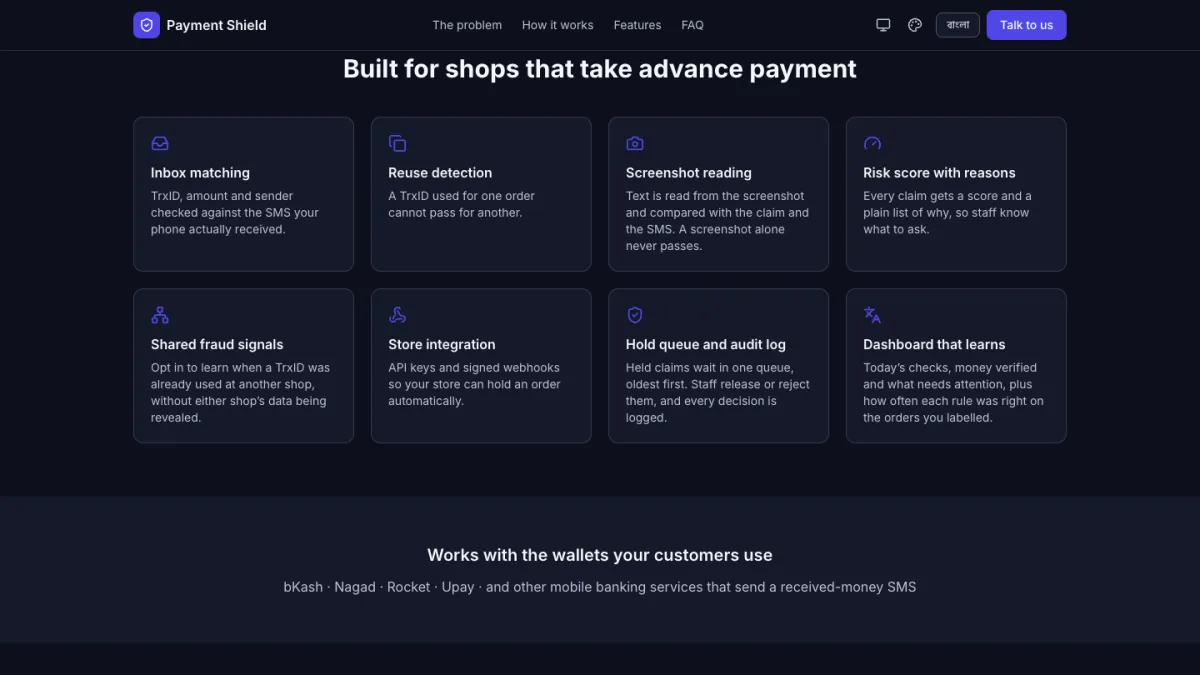Viewport: 1200px width, 675px height.
Task: Click the heading Built for shops that take advance payment
Action: tap(600, 68)
